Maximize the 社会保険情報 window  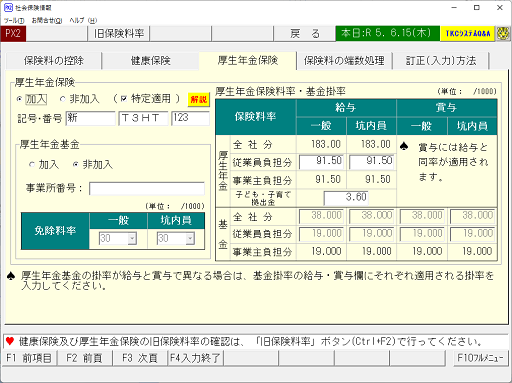[477, 8]
